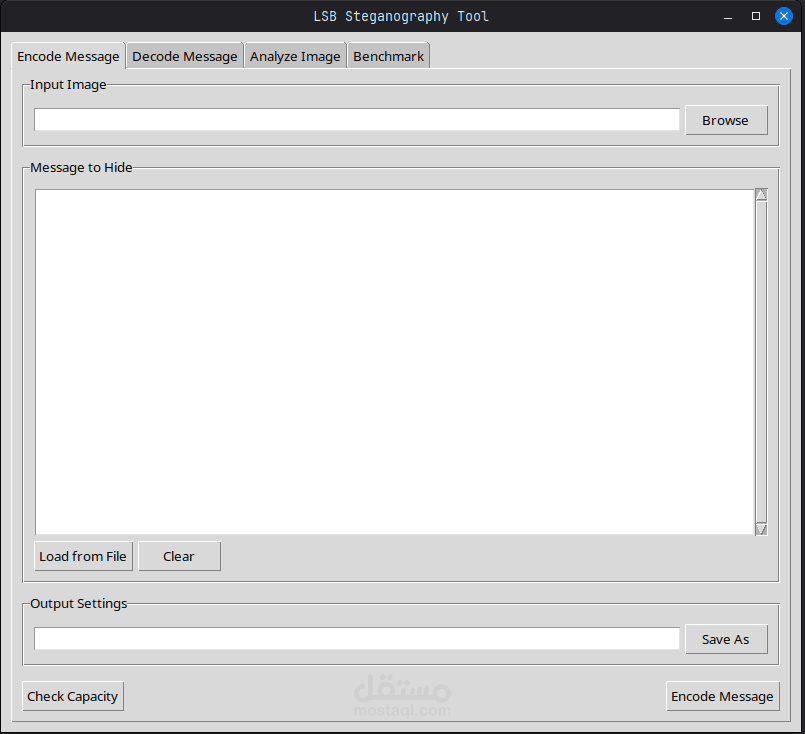Click the message scrollbar up arrow
Viewport: 805px width, 734px height.
761,195
